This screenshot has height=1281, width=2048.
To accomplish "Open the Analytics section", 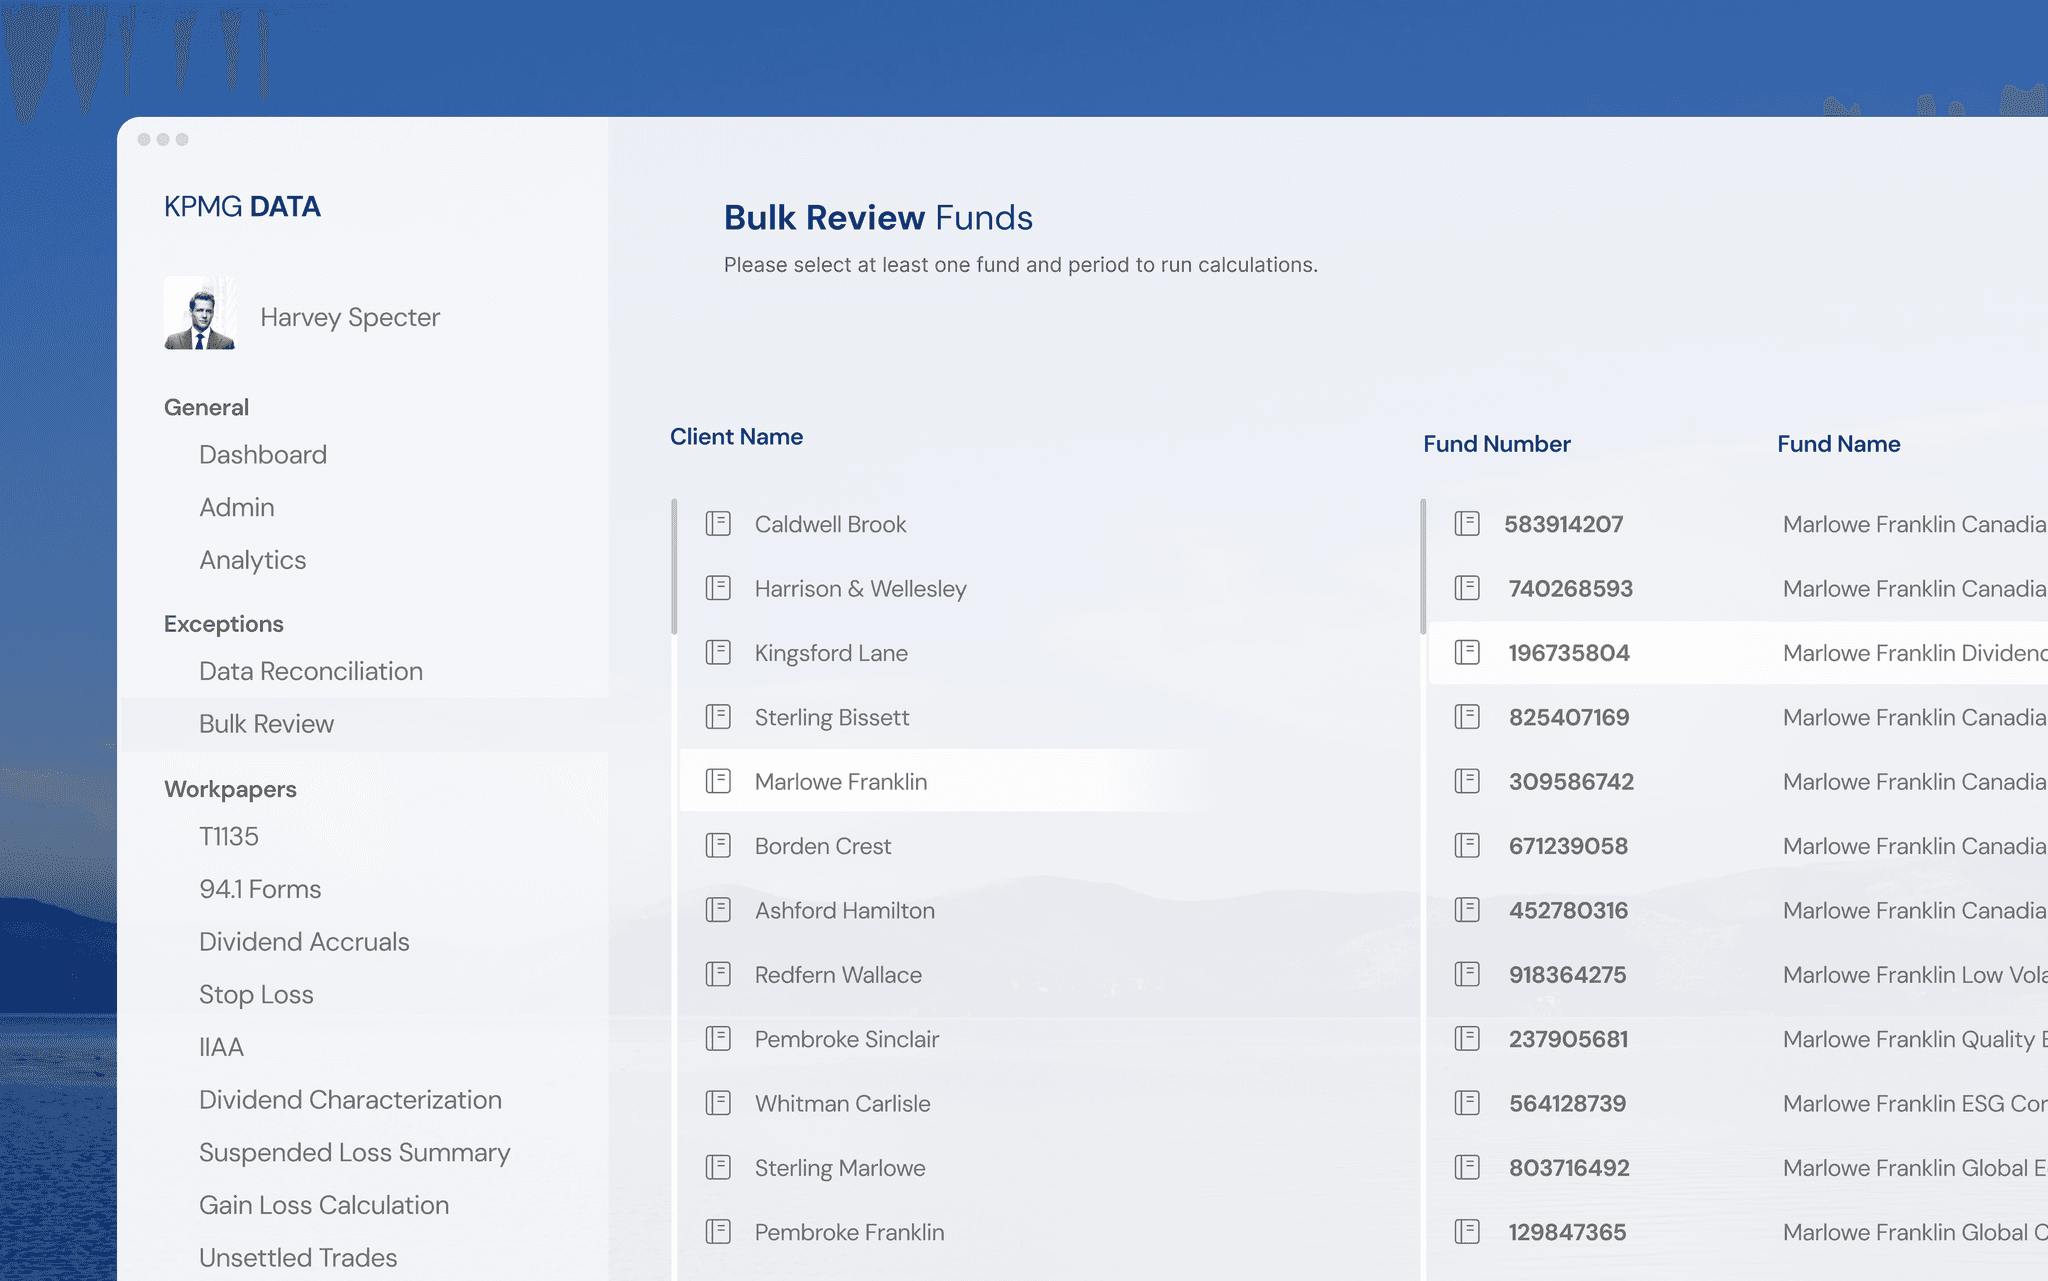I will (x=252, y=560).
